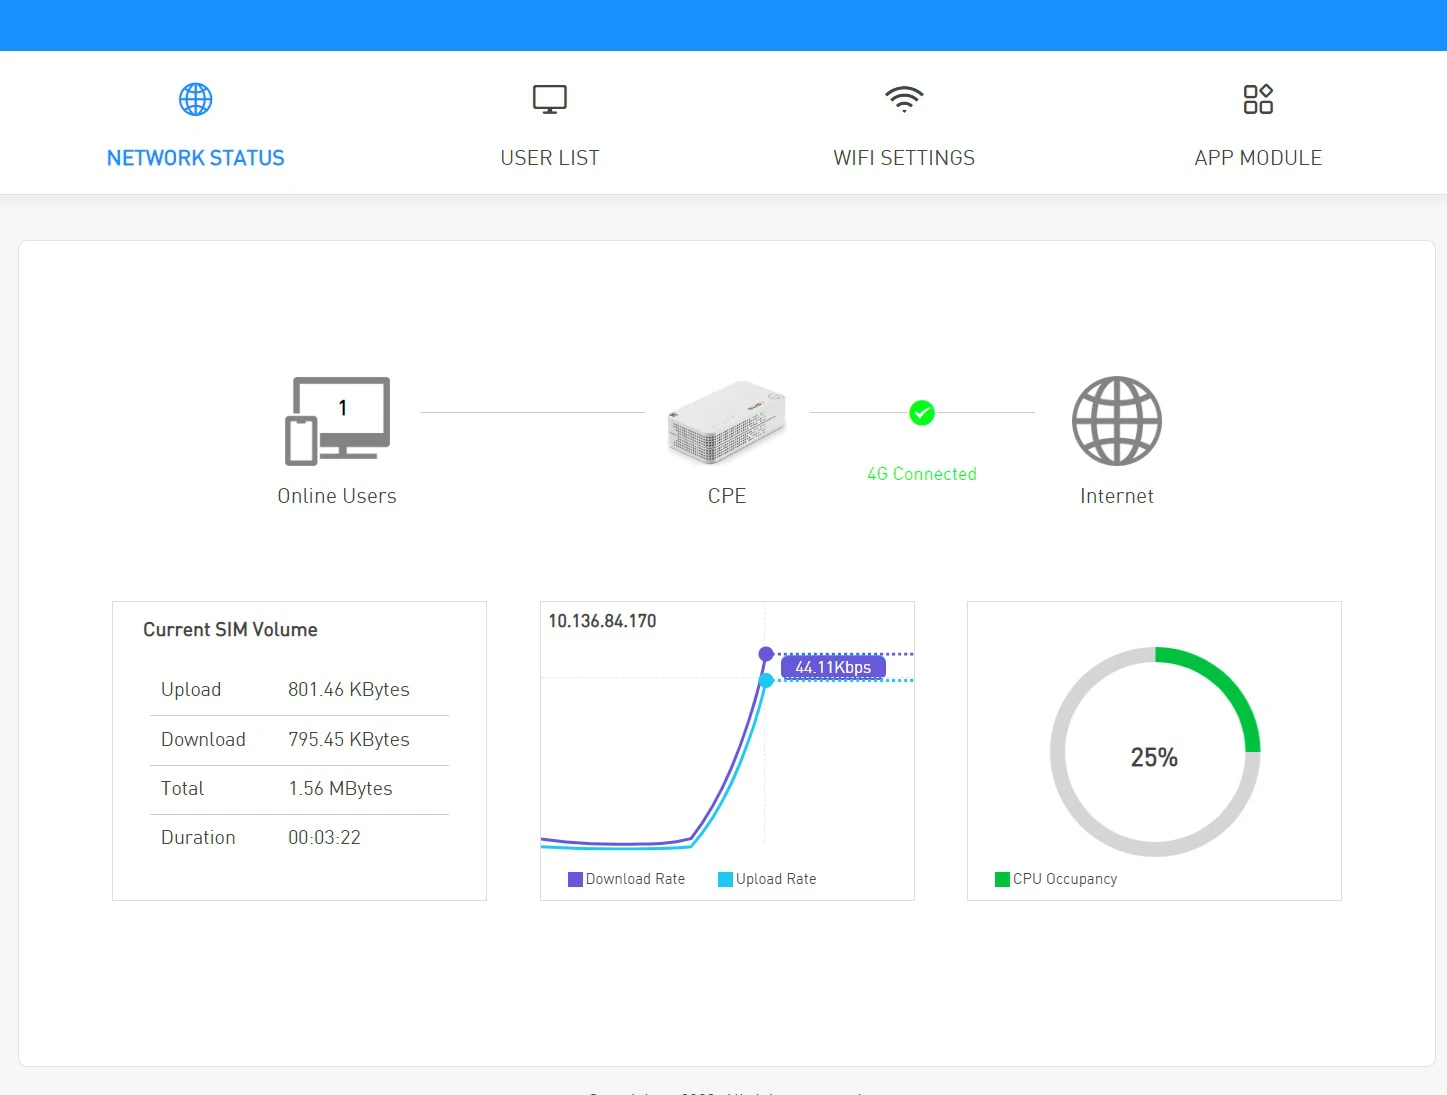Toggle the Download Rate legend swatch
1447x1095 pixels.
pos(575,880)
